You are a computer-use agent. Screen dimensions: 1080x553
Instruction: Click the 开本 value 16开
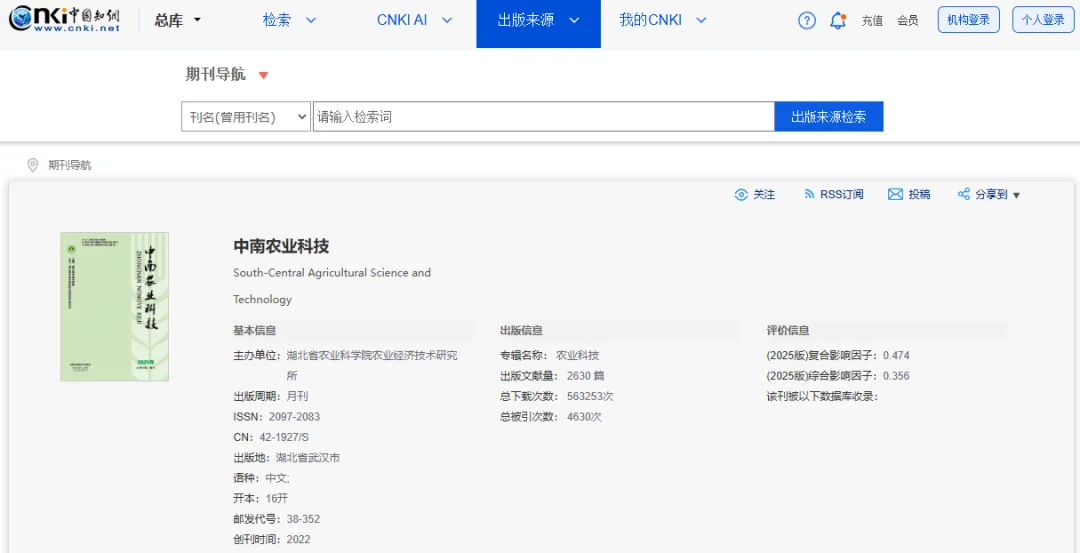coord(276,498)
